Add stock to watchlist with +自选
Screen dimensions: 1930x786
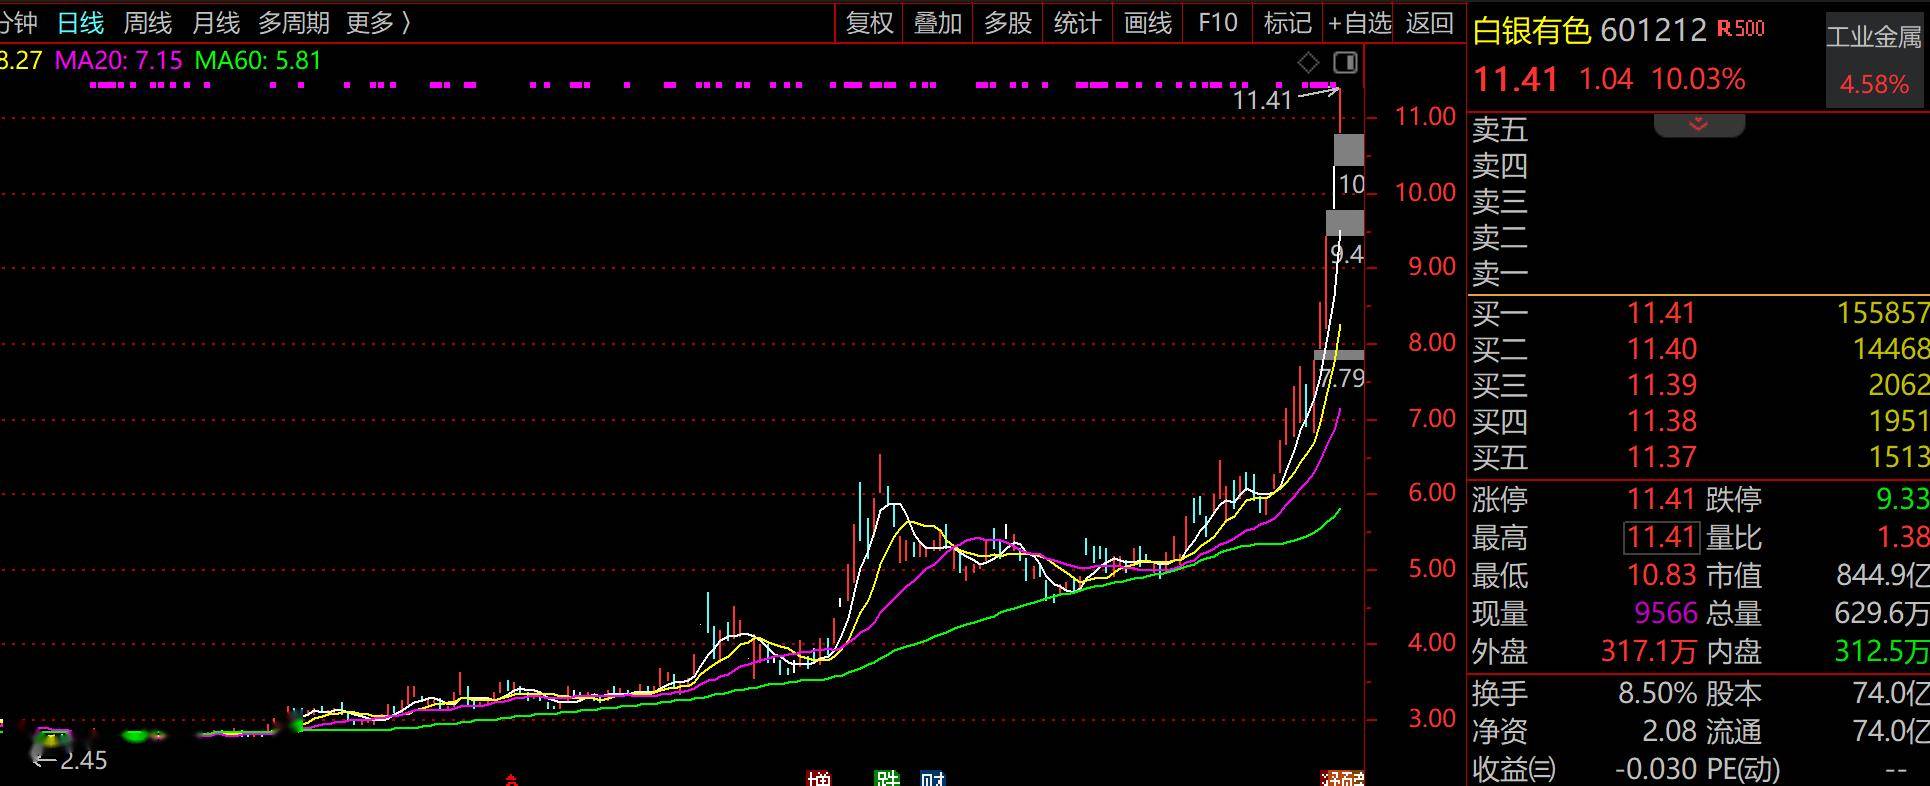tap(1359, 23)
